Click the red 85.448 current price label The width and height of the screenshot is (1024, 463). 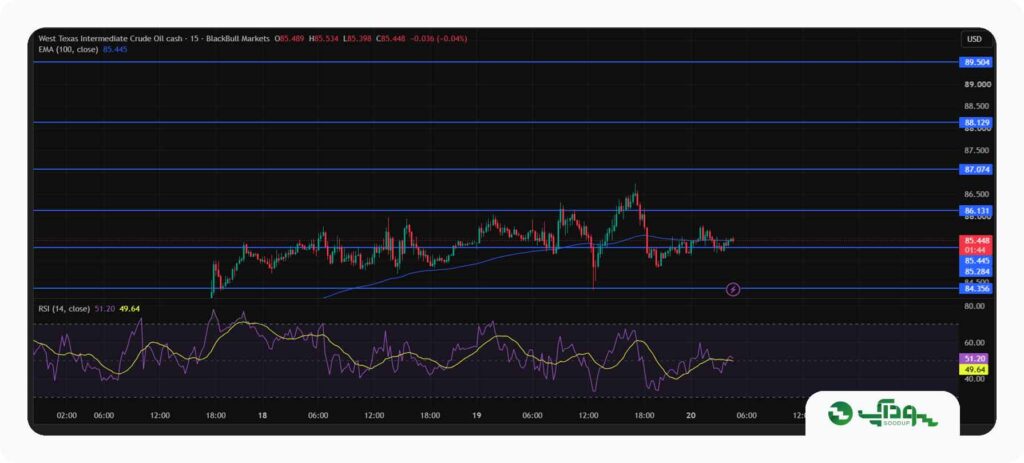coord(976,240)
